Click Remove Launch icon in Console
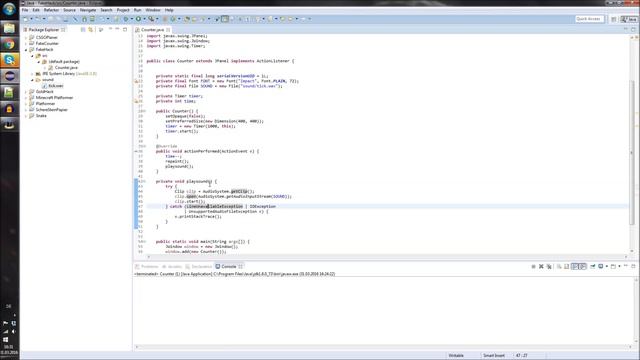 tap(541, 267)
